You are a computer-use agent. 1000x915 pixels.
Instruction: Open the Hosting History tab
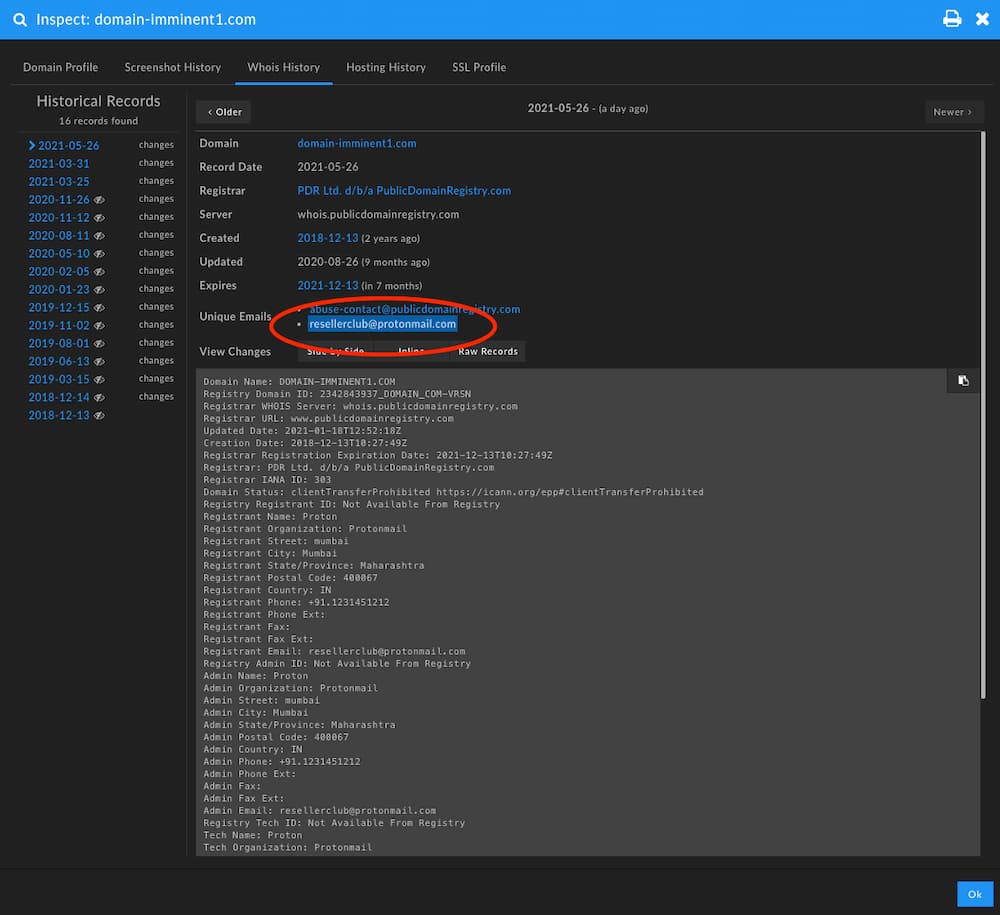[x=386, y=67]
